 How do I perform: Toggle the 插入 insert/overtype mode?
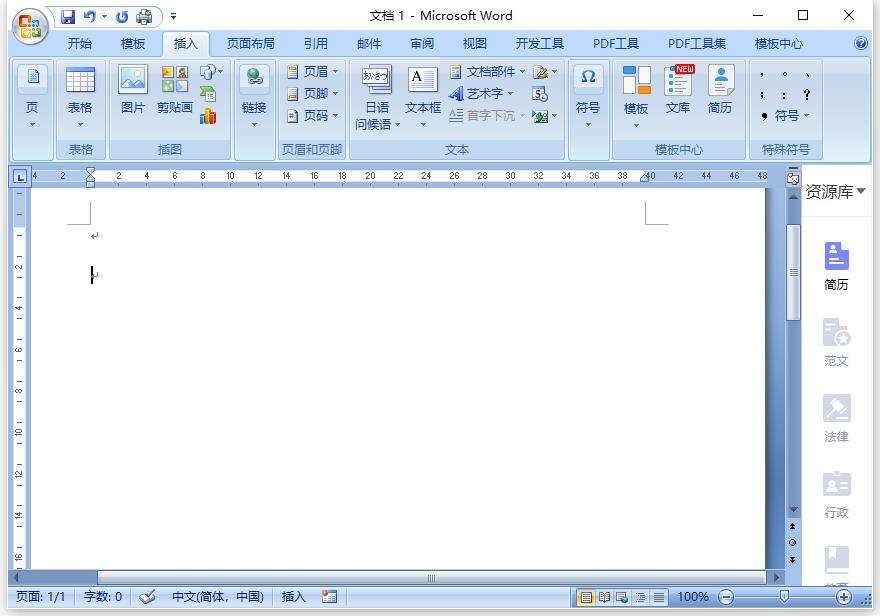point(293,596)
